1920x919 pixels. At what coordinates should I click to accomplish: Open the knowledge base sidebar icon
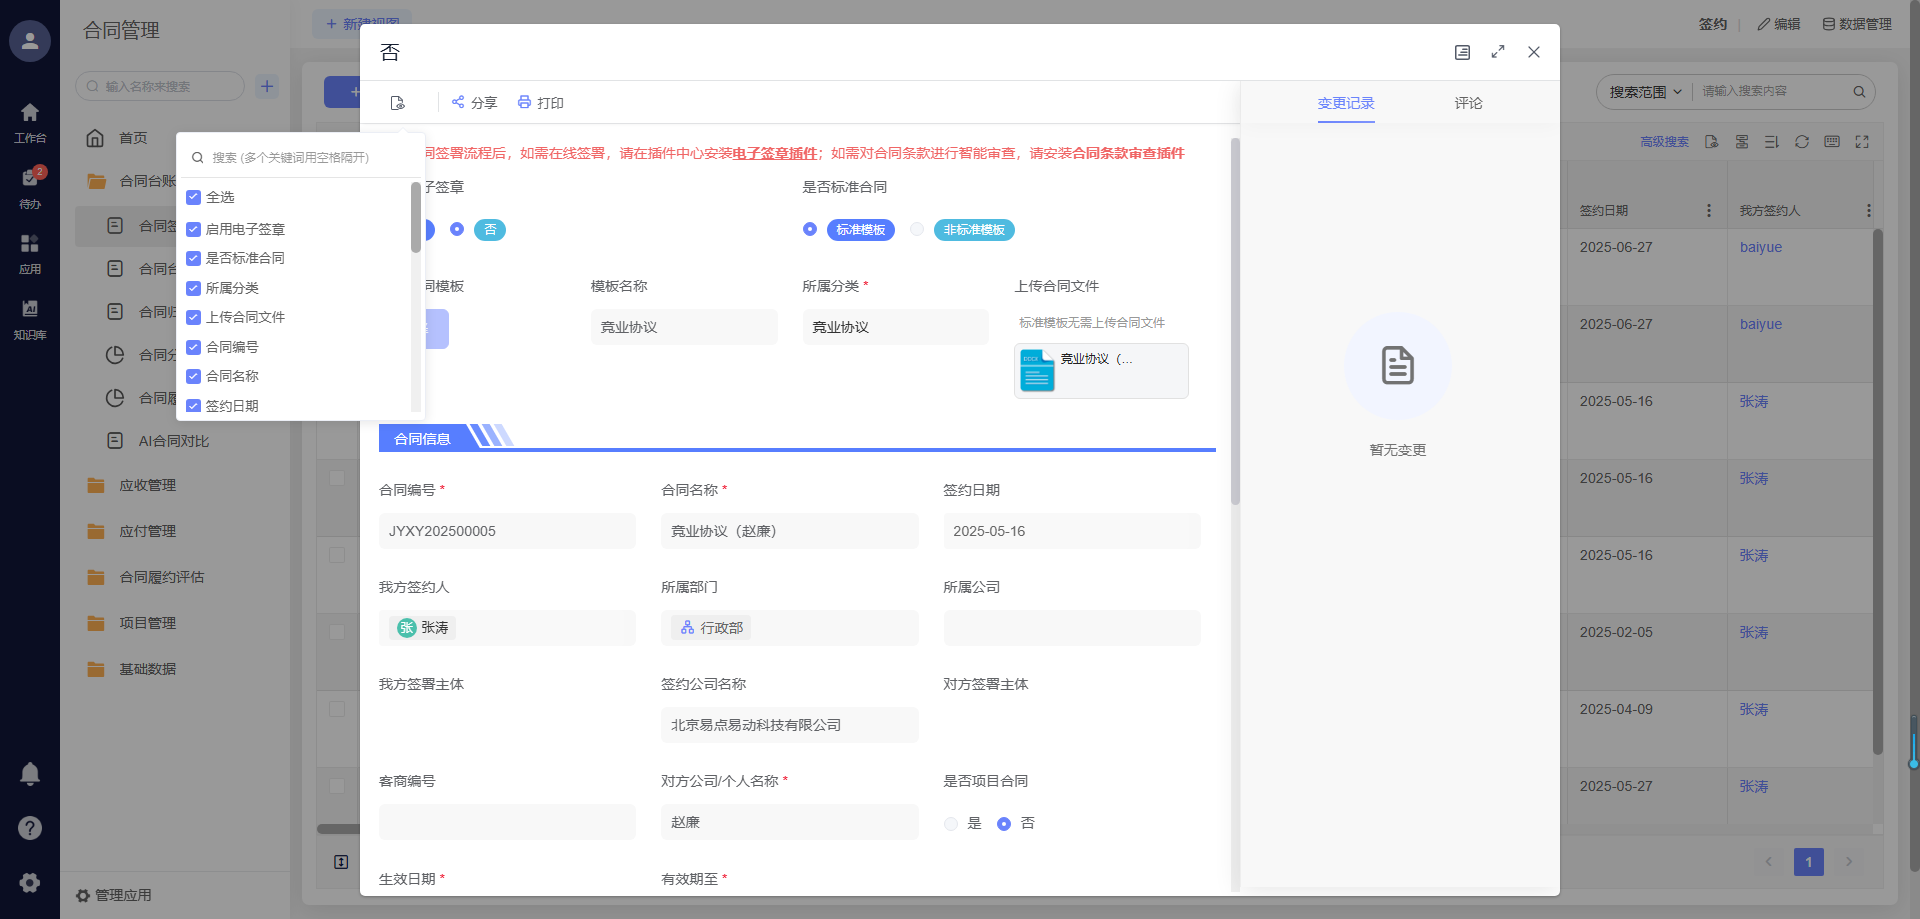pos(30,317)
